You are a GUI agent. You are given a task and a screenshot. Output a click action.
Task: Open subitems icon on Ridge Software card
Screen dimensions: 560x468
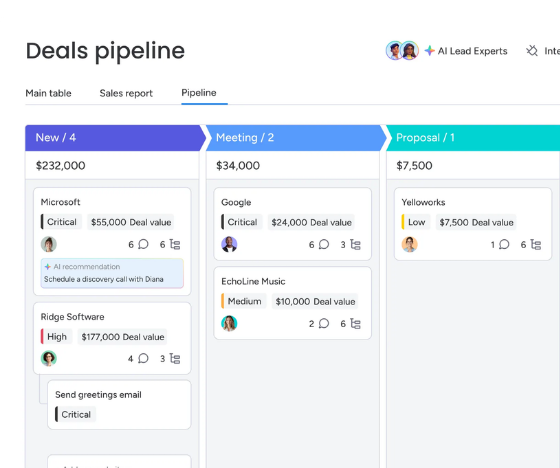coord(175,358)
